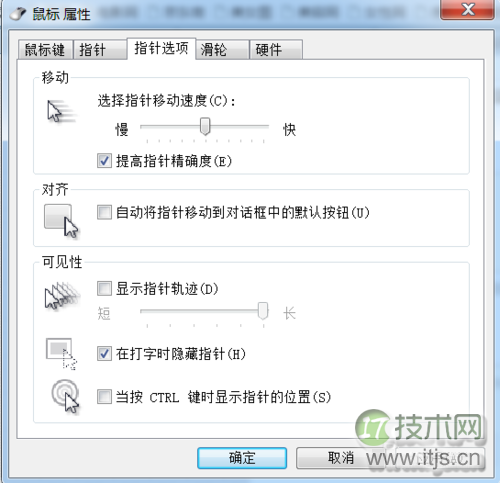Open the 指针 tab

click(100, 50)
